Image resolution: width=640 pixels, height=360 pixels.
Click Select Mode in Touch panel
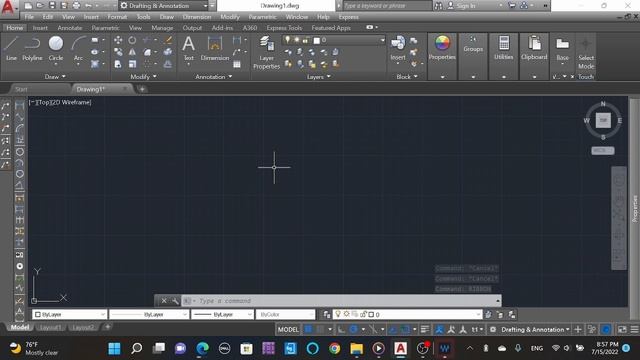586,53
